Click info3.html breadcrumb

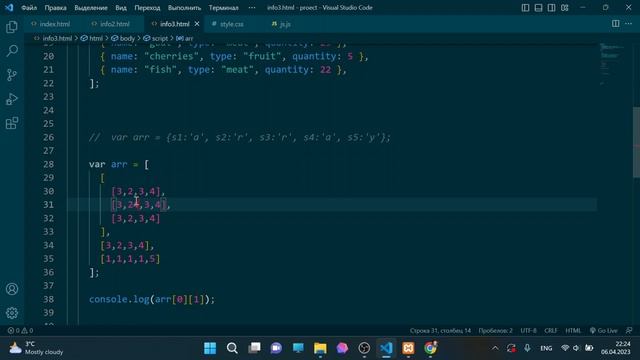[x=57, y=38]
